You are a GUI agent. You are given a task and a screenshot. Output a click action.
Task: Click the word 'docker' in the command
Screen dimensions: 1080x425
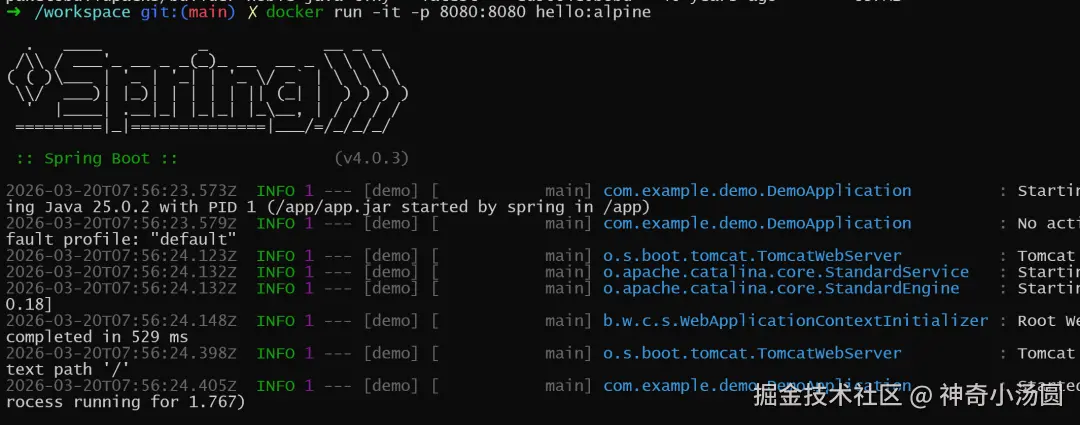point(294,12)
